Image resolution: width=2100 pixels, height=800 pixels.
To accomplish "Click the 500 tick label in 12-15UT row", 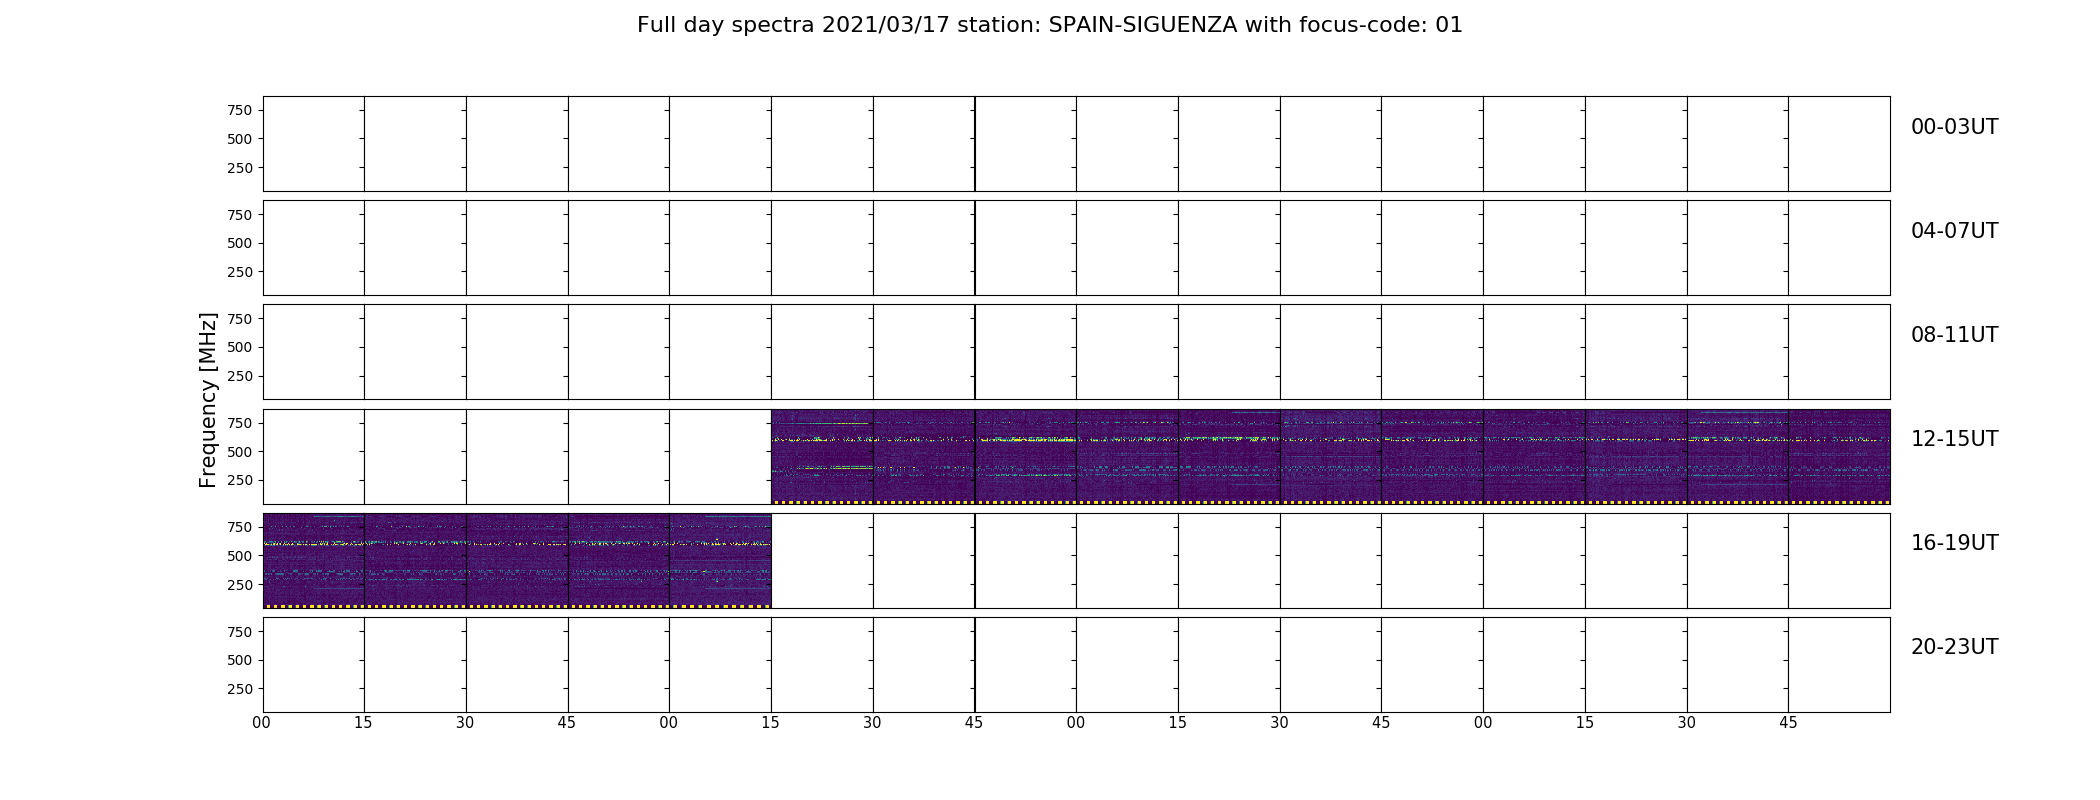I will pos(240,452).
